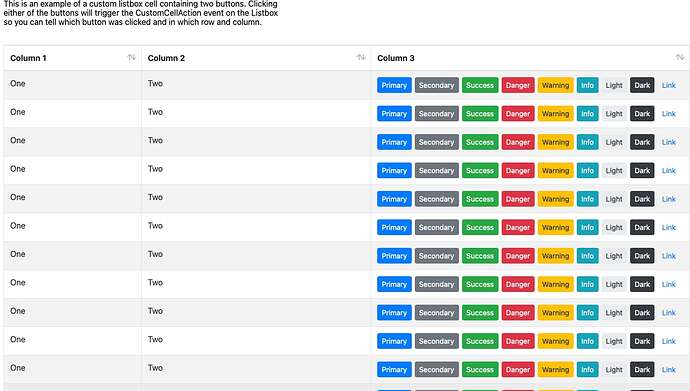This screenshot has height=391, width=690.
Task: Click Warning button in the first row
Action: pyautogui.click(x=555, y=85)
